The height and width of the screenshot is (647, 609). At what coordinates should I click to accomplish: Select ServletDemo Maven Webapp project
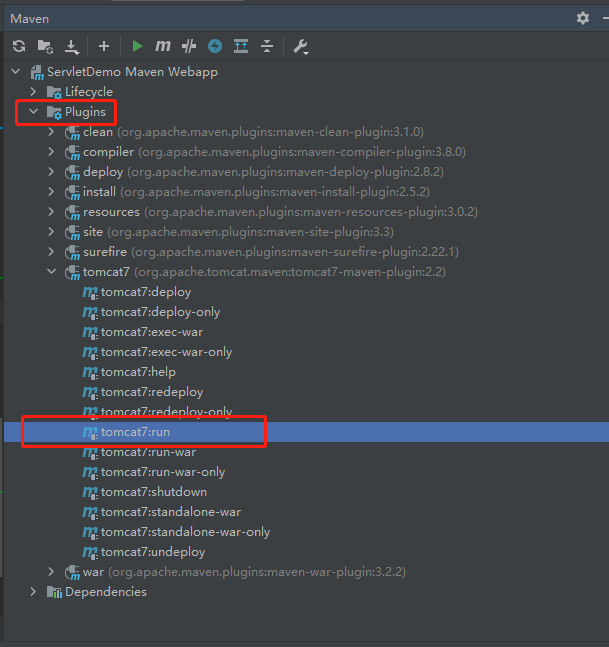pos(132,72)
